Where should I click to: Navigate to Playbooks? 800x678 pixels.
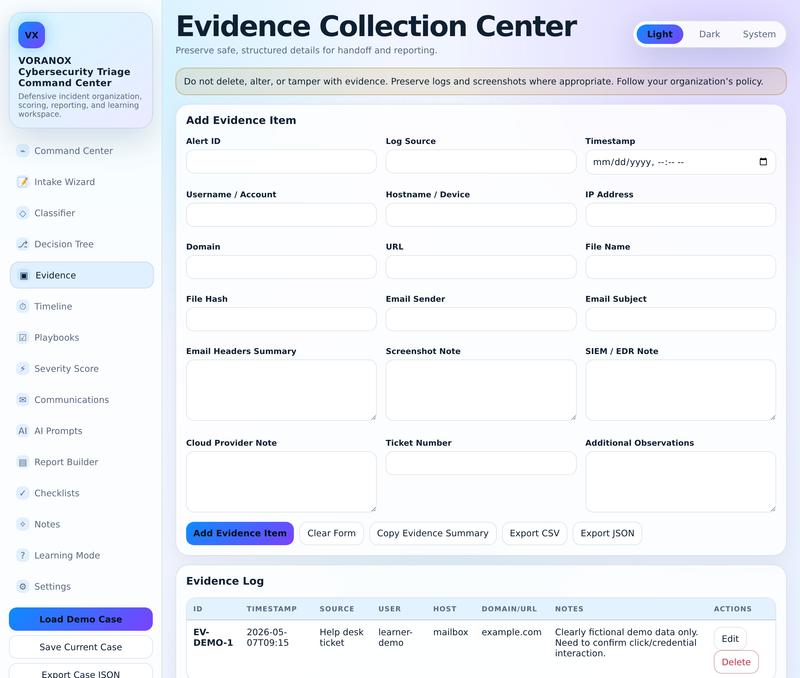click(x=82, y=338)
